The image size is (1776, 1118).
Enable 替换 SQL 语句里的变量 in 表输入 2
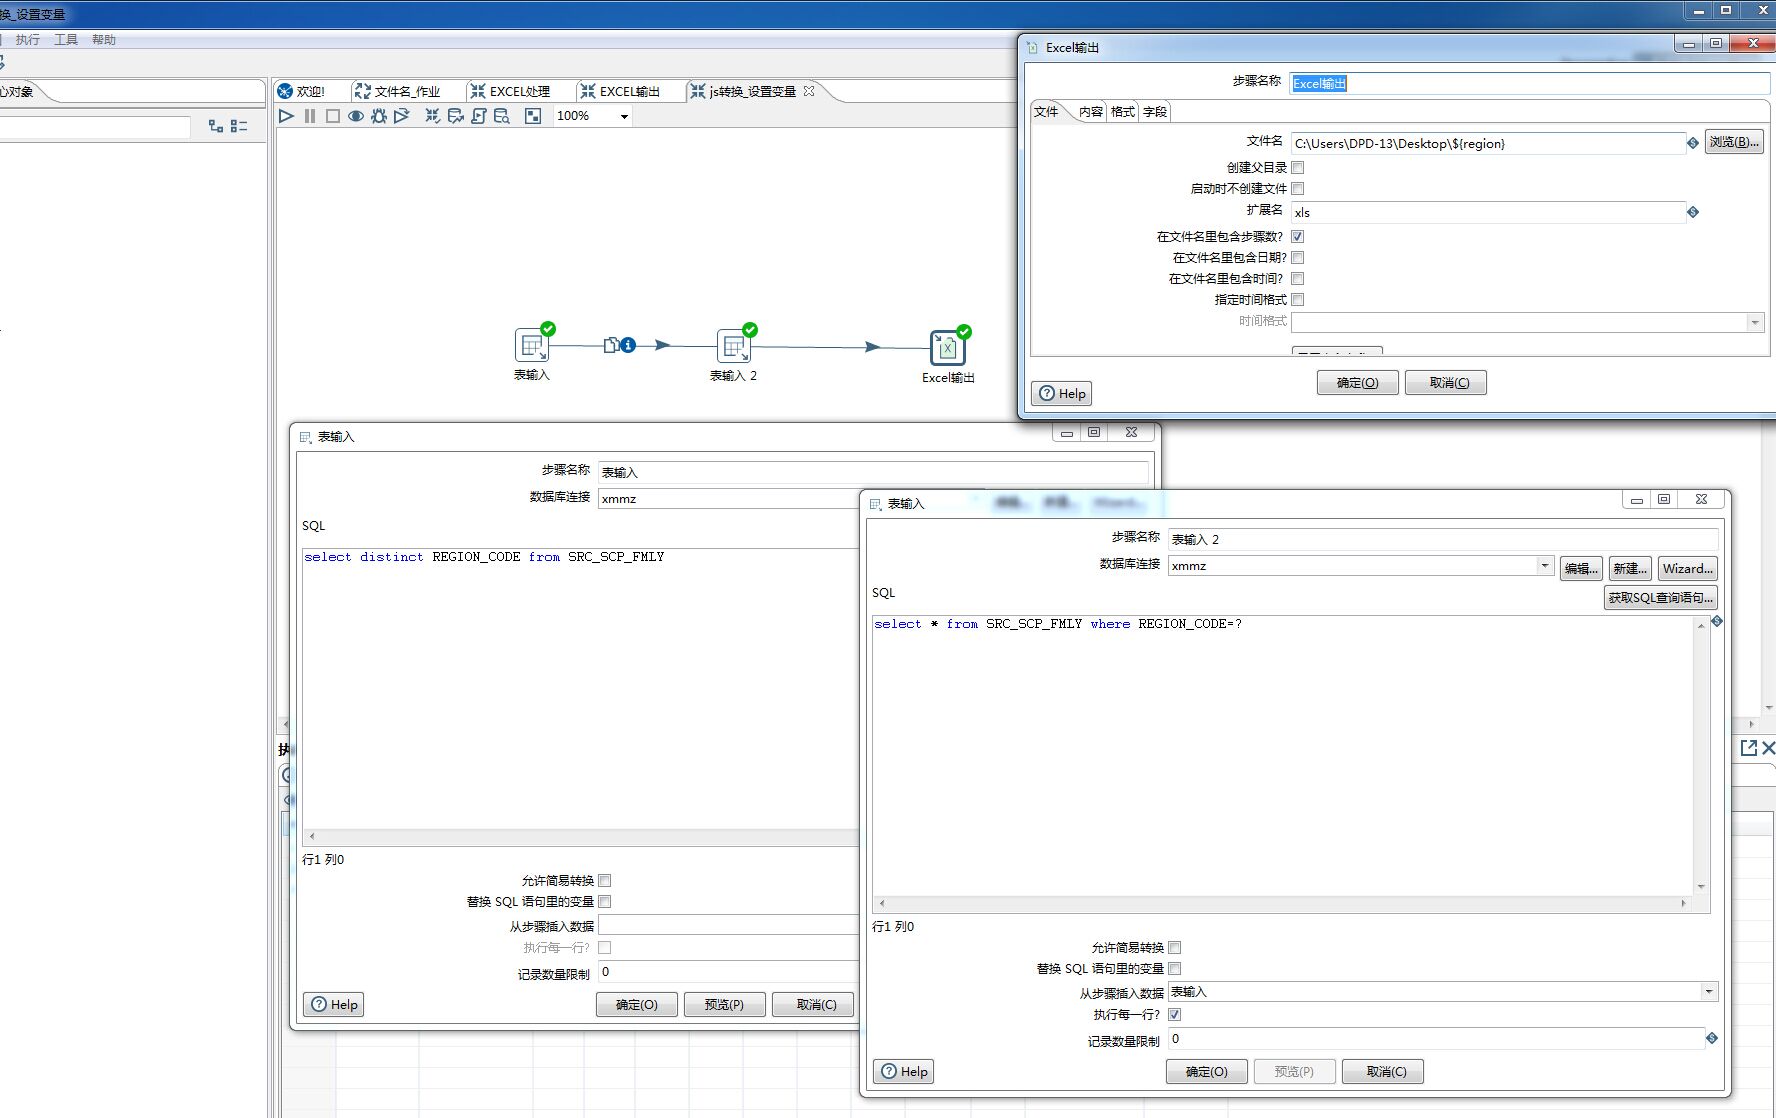1175,969
